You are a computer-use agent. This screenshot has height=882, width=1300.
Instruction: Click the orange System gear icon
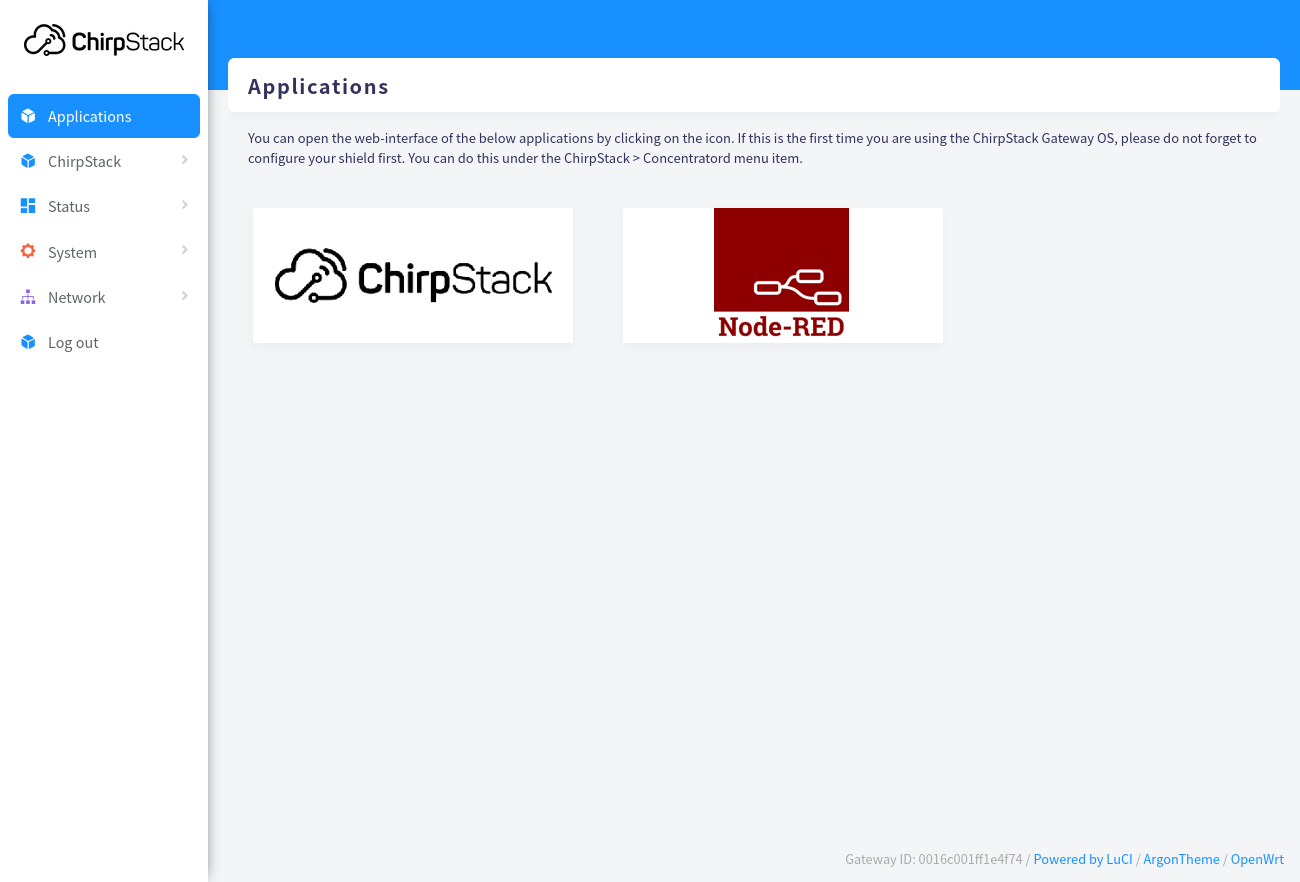click(x=28, y=252)
